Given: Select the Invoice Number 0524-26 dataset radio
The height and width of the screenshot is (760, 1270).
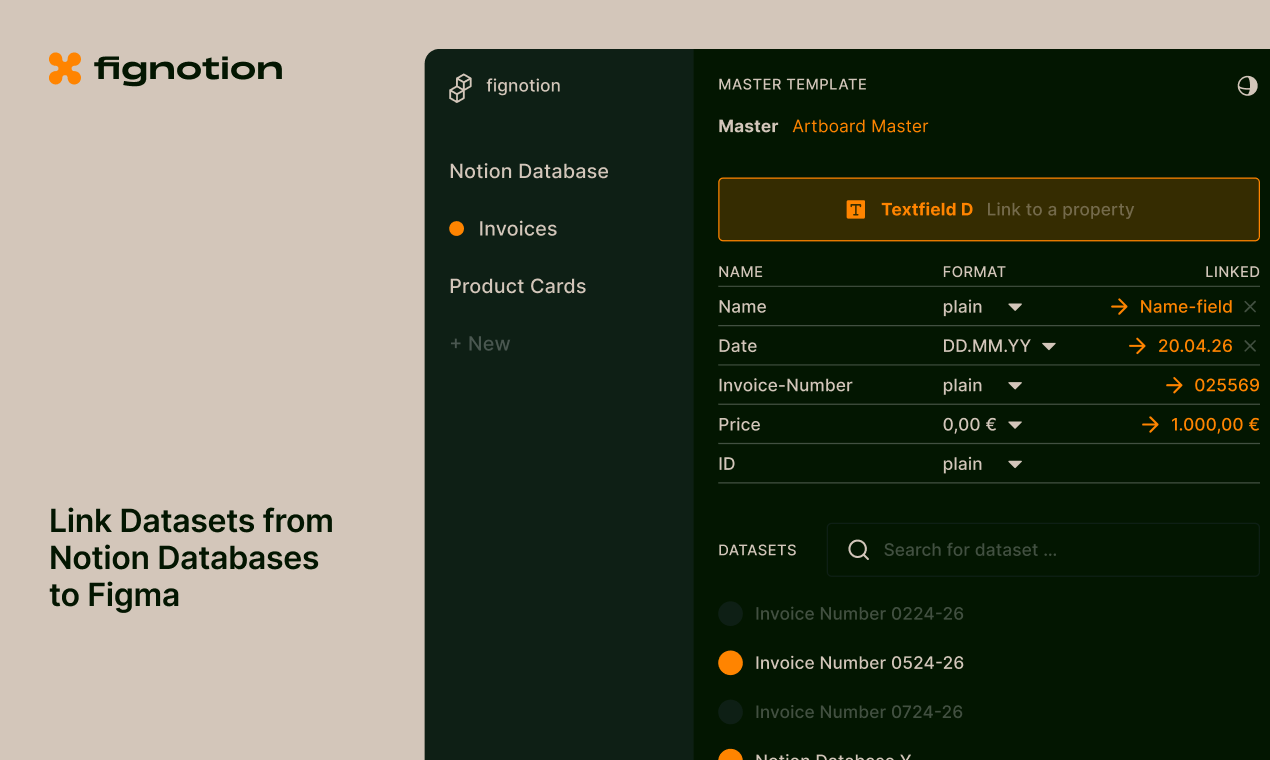Looking at the screenshot, I should 731,663.
